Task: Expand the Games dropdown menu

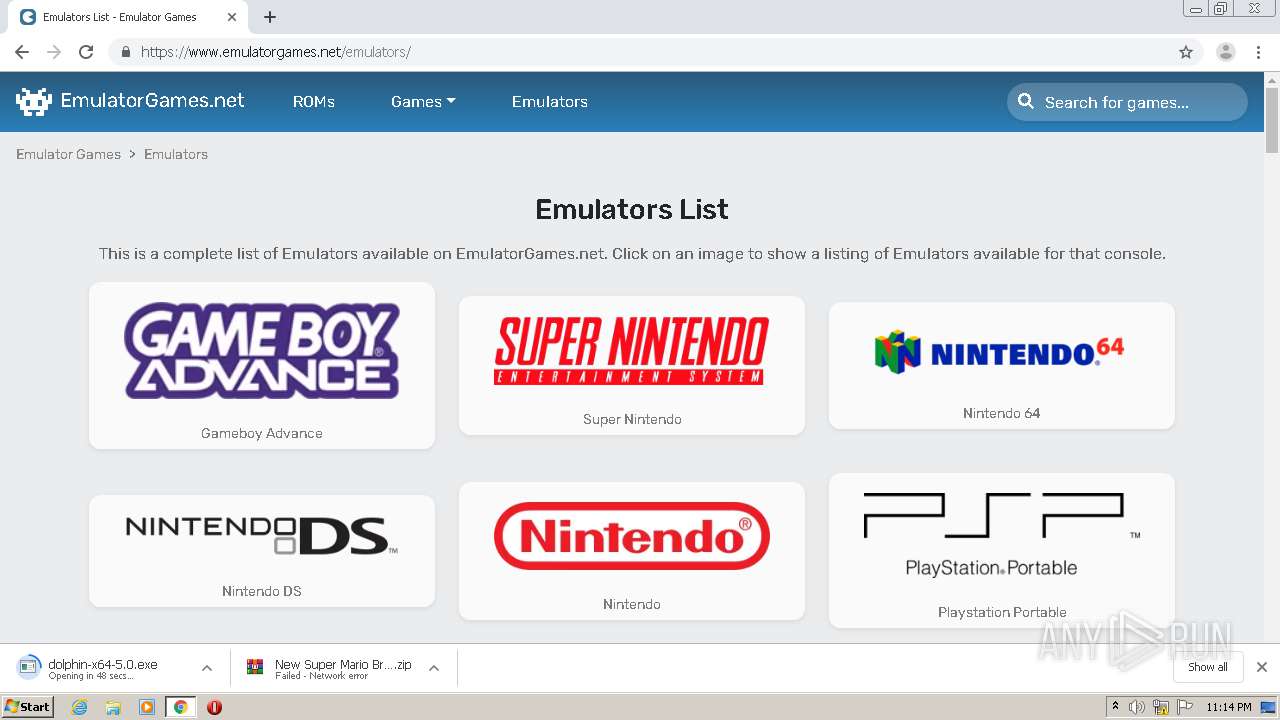Action: (423, 101)
